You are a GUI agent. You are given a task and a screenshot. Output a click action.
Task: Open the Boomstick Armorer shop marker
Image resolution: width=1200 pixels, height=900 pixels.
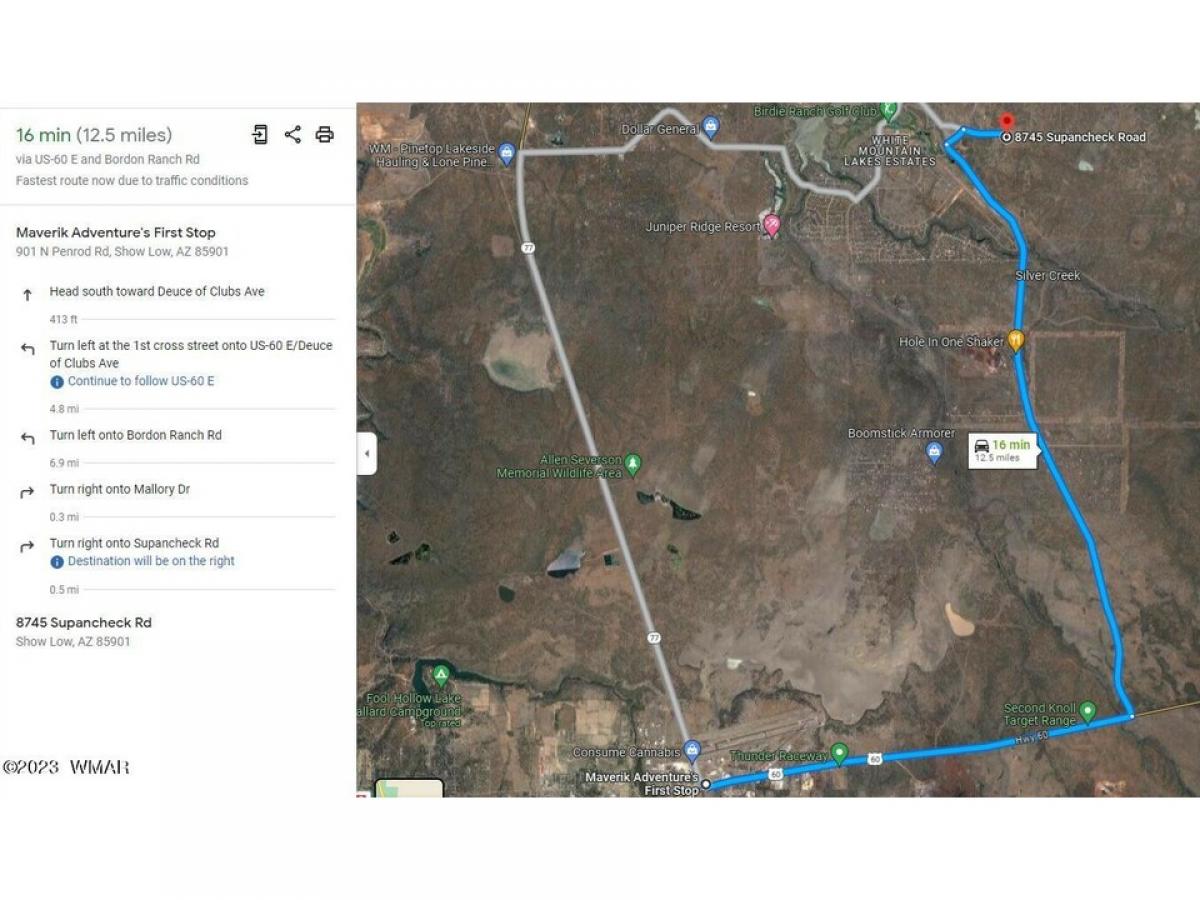[934, 453]
